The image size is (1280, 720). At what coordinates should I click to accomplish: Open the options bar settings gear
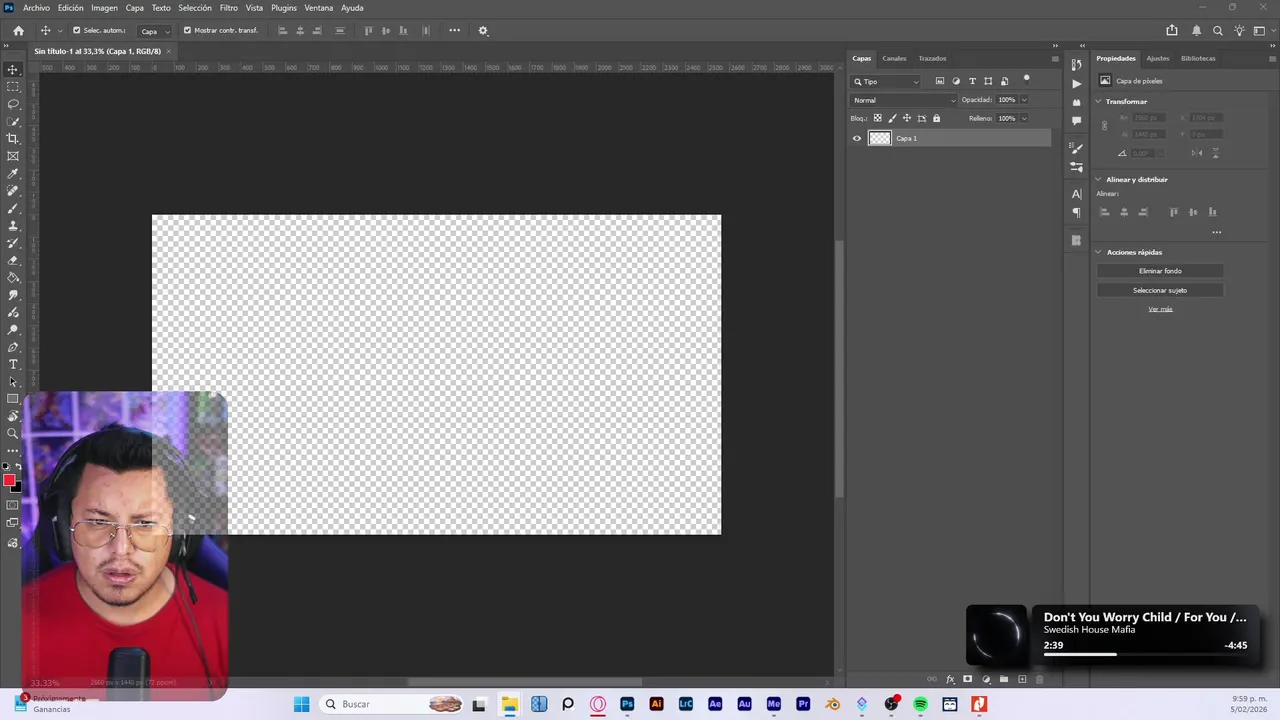[x=483, y=31]
